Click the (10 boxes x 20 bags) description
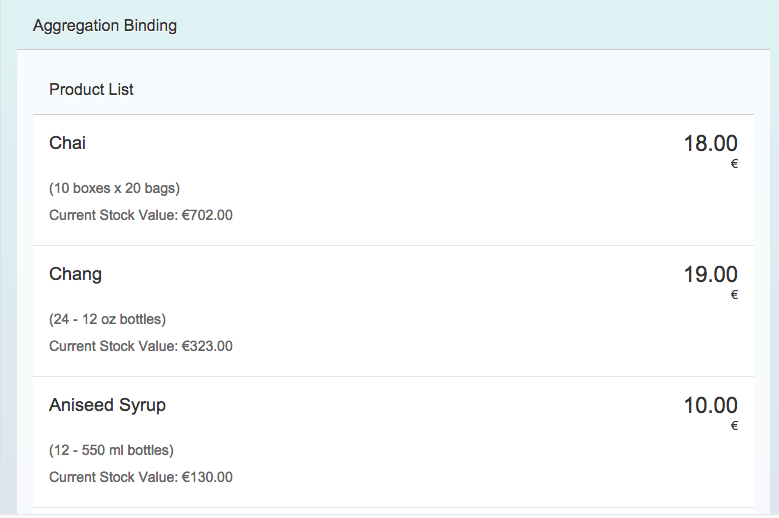 [x=114, y=188]
